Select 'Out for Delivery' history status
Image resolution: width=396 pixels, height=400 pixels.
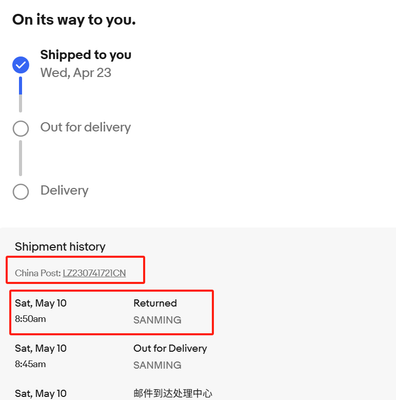coord(170,348)
